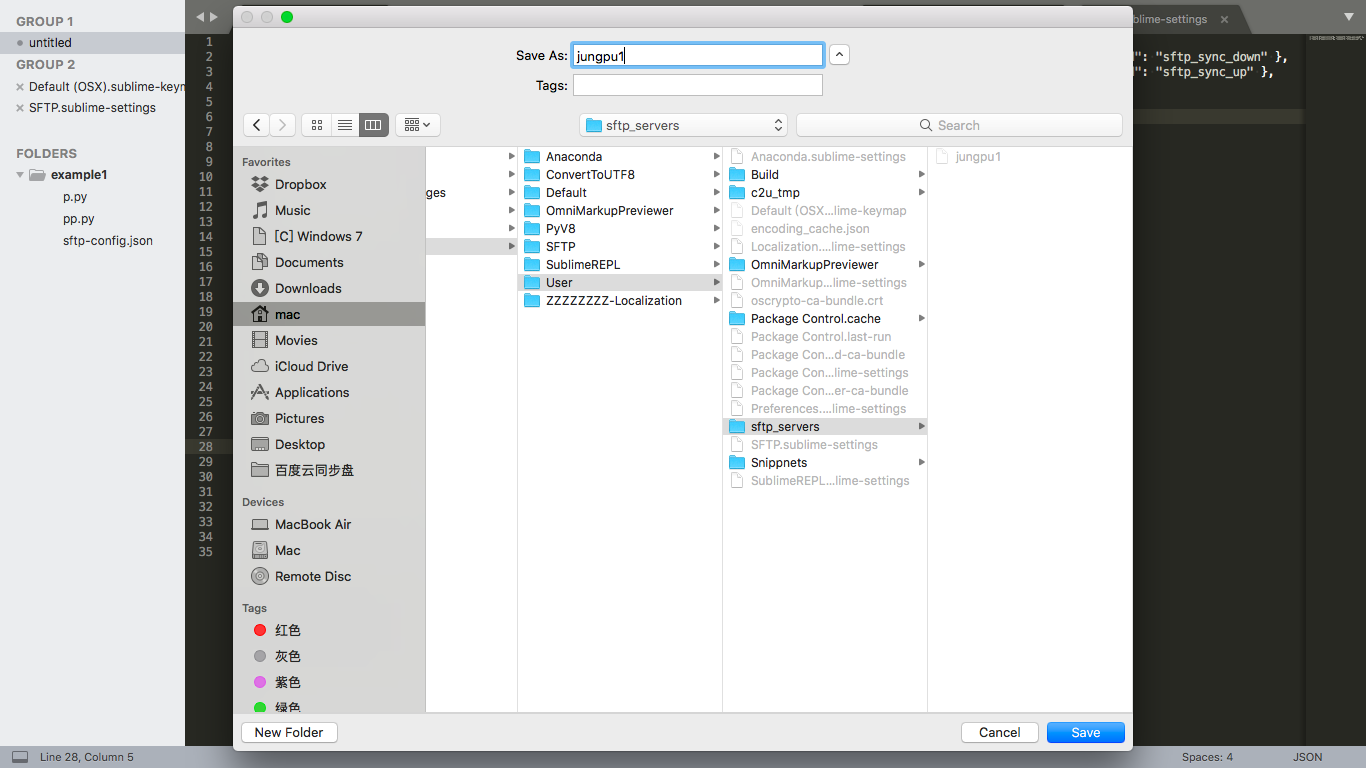Select MacBook Air under Devices

click(x=313, y=524)
